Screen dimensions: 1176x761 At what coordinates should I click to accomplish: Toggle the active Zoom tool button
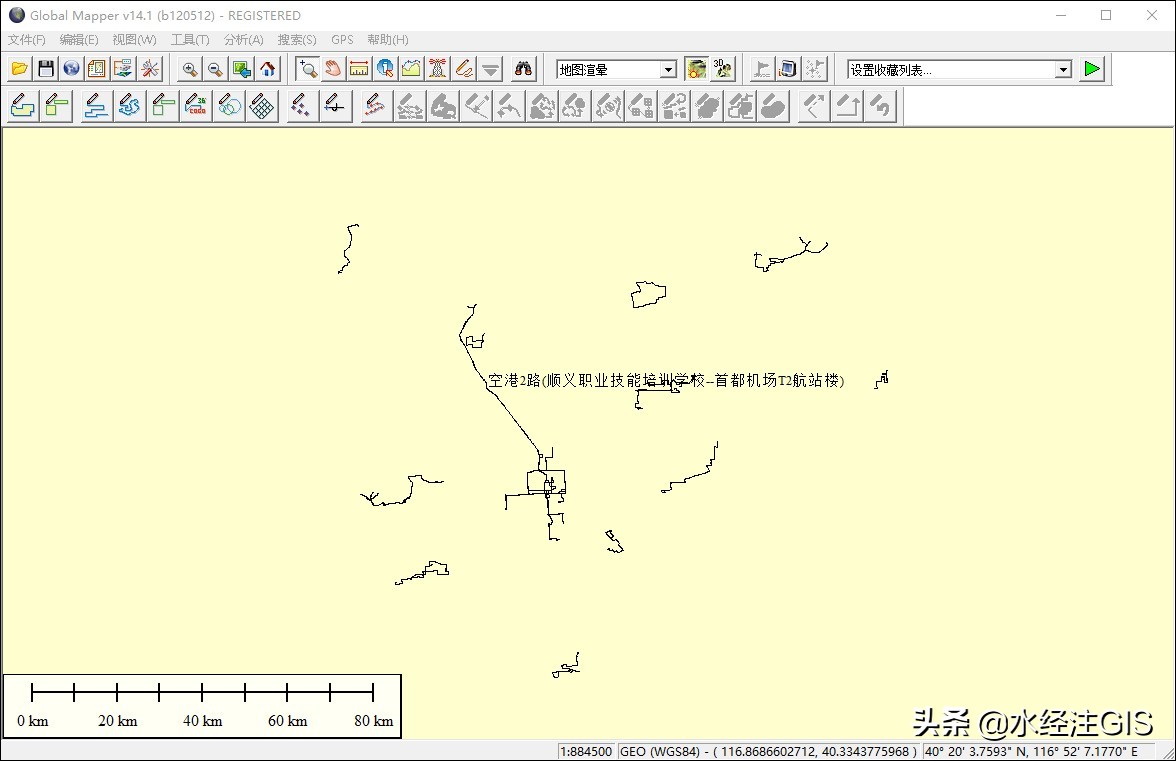pos(307,69)
